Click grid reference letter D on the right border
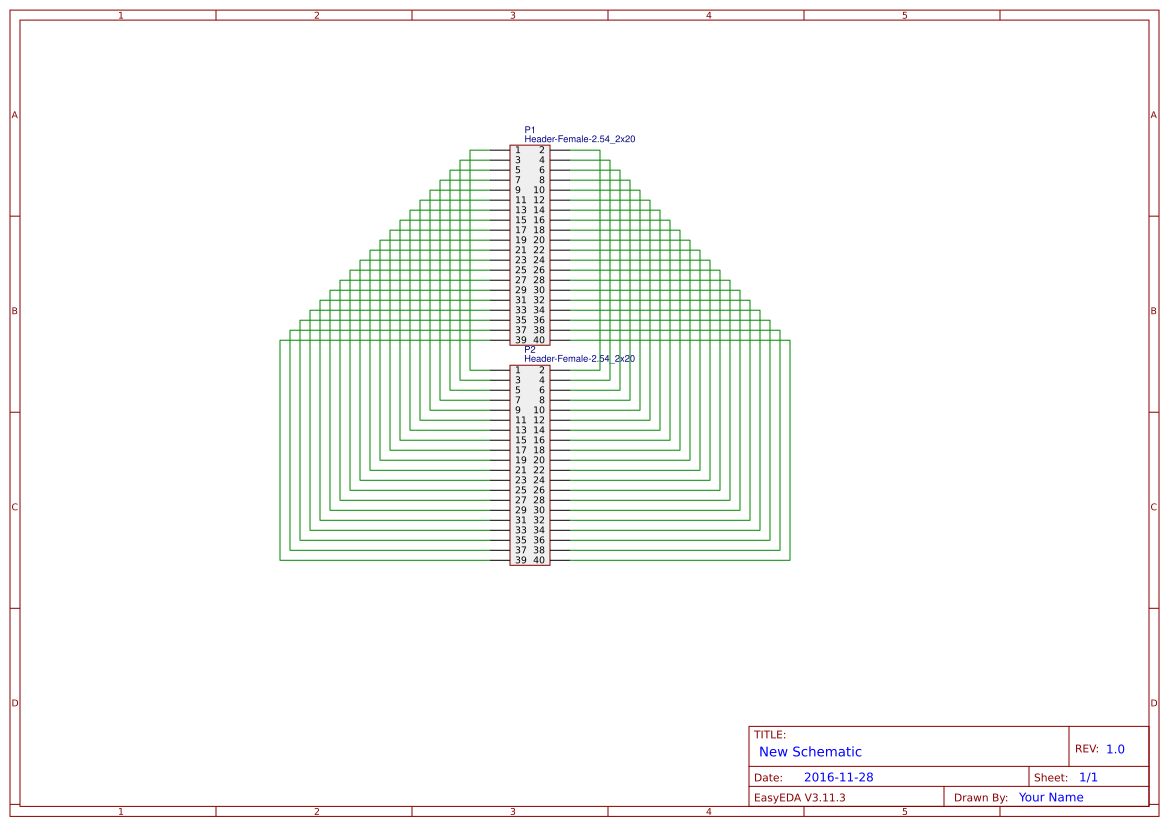 (1154, 703)
